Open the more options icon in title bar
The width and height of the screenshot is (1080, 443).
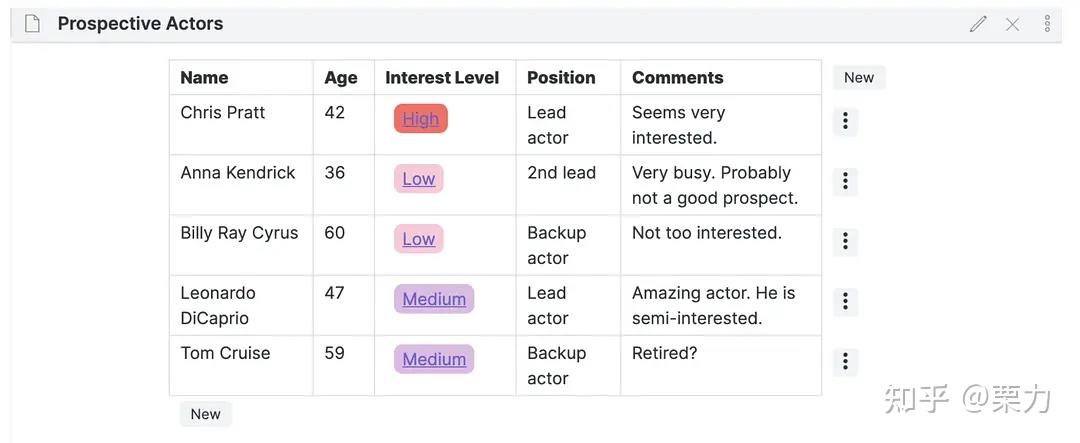pyautogui.click(x=1047, y=24)
